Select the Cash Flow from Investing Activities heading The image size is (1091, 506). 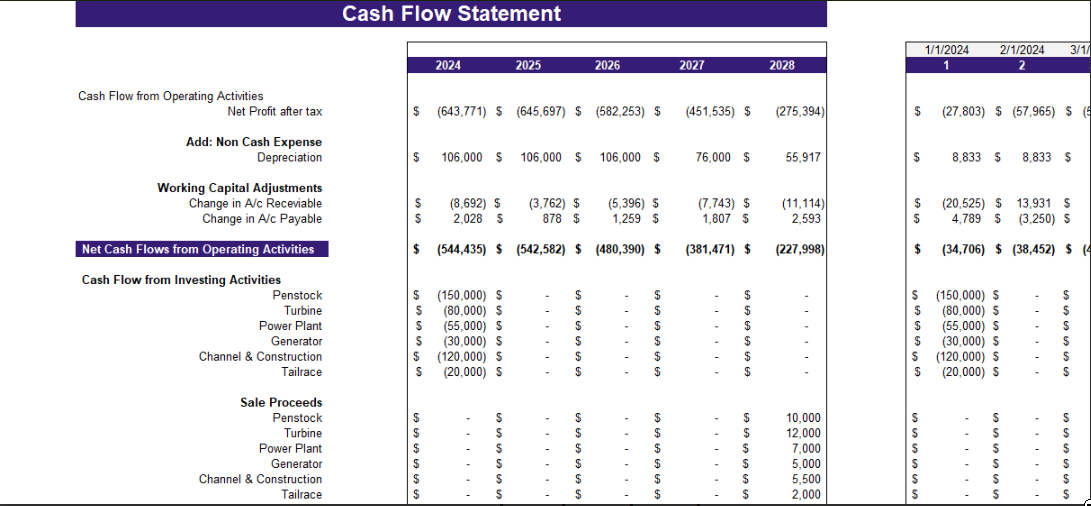pos(182,280)
